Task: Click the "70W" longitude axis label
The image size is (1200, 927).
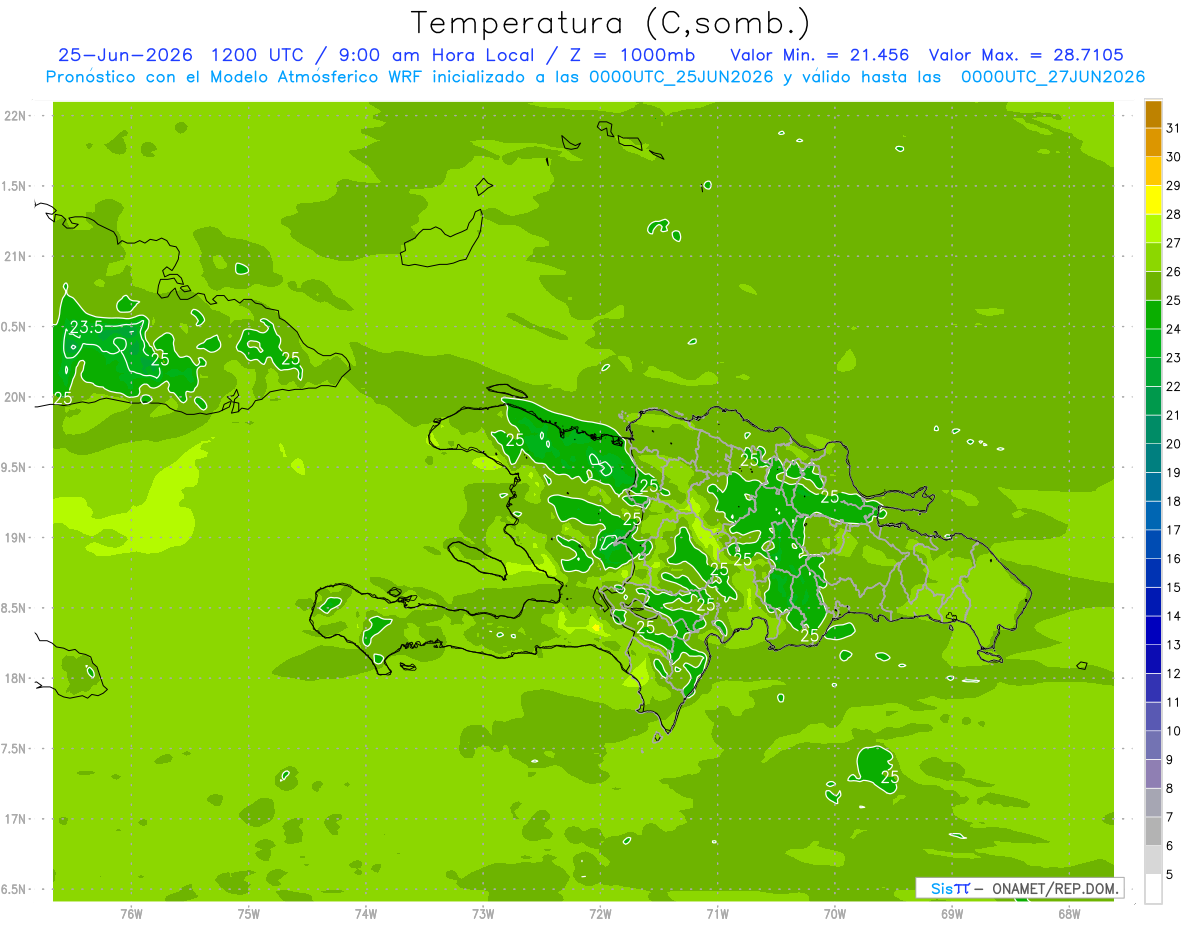Action: (x=834, y=914)
